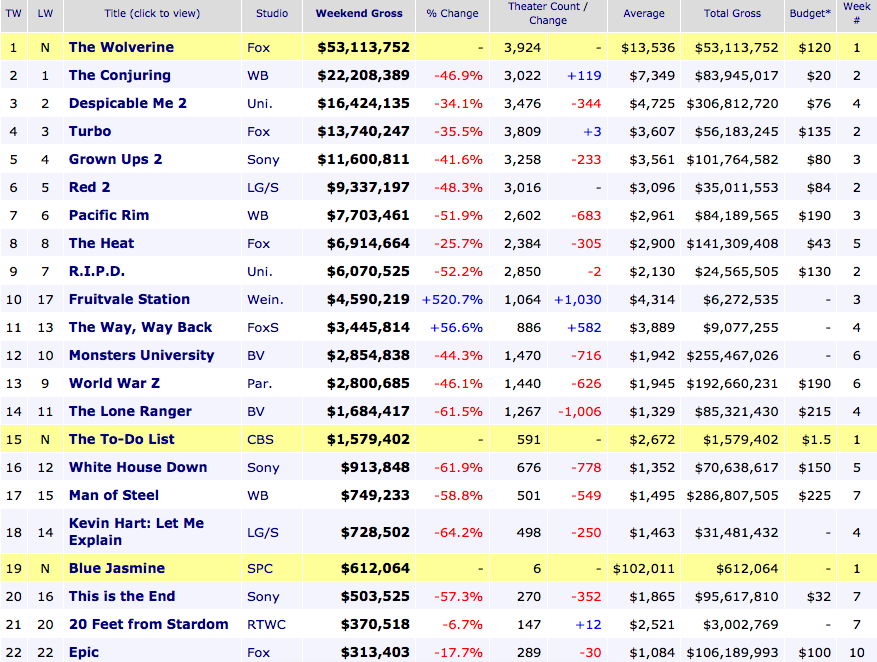The image size is (877, 662).
Task: Sort by Budget* column header
Action: click(x=810, y=13)
